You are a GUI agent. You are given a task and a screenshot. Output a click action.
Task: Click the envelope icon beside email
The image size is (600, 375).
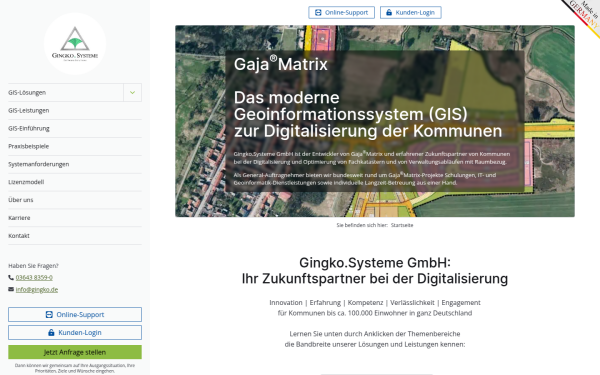tap(11, 289)
